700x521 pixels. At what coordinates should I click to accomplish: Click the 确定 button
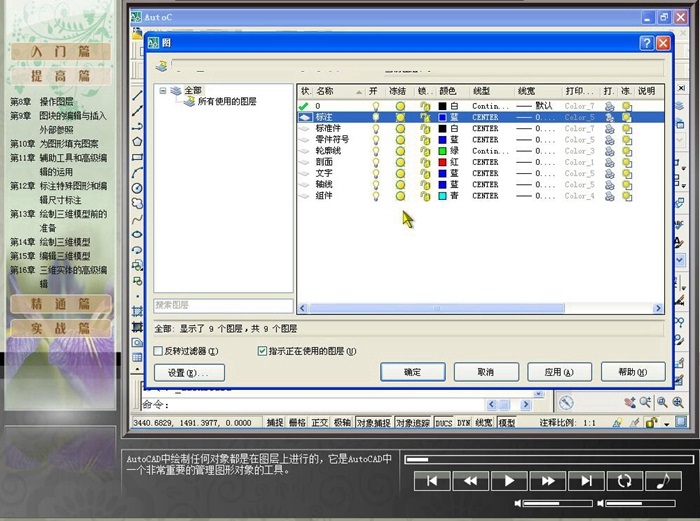412,372
